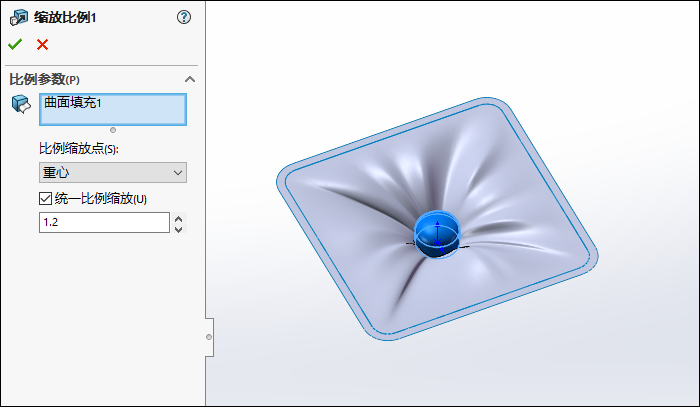Click the bodies-to-scale selection icon
700x407 pixels.
[x=21, y=104]
